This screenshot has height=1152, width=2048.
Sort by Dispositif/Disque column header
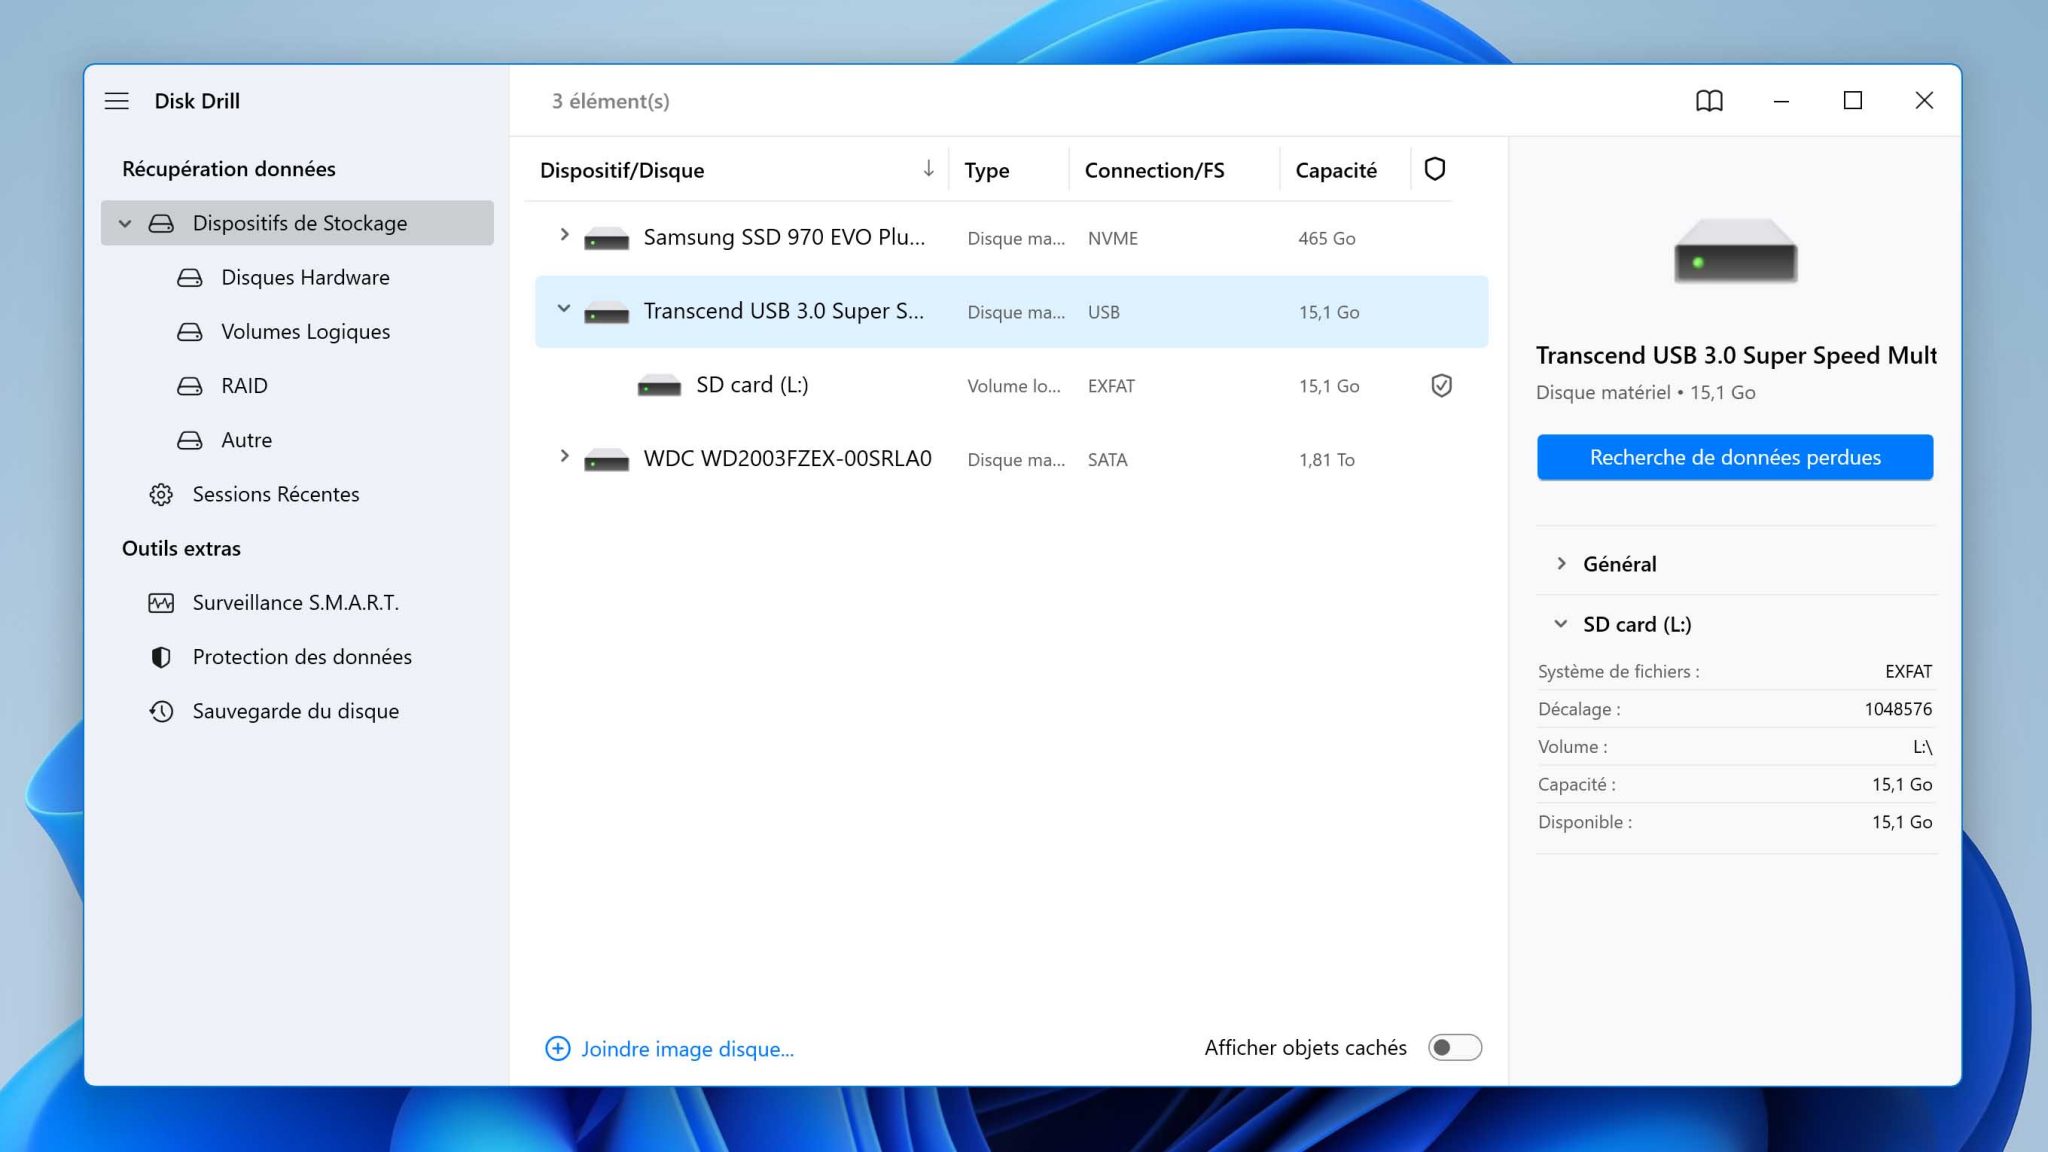click(622, 170)
